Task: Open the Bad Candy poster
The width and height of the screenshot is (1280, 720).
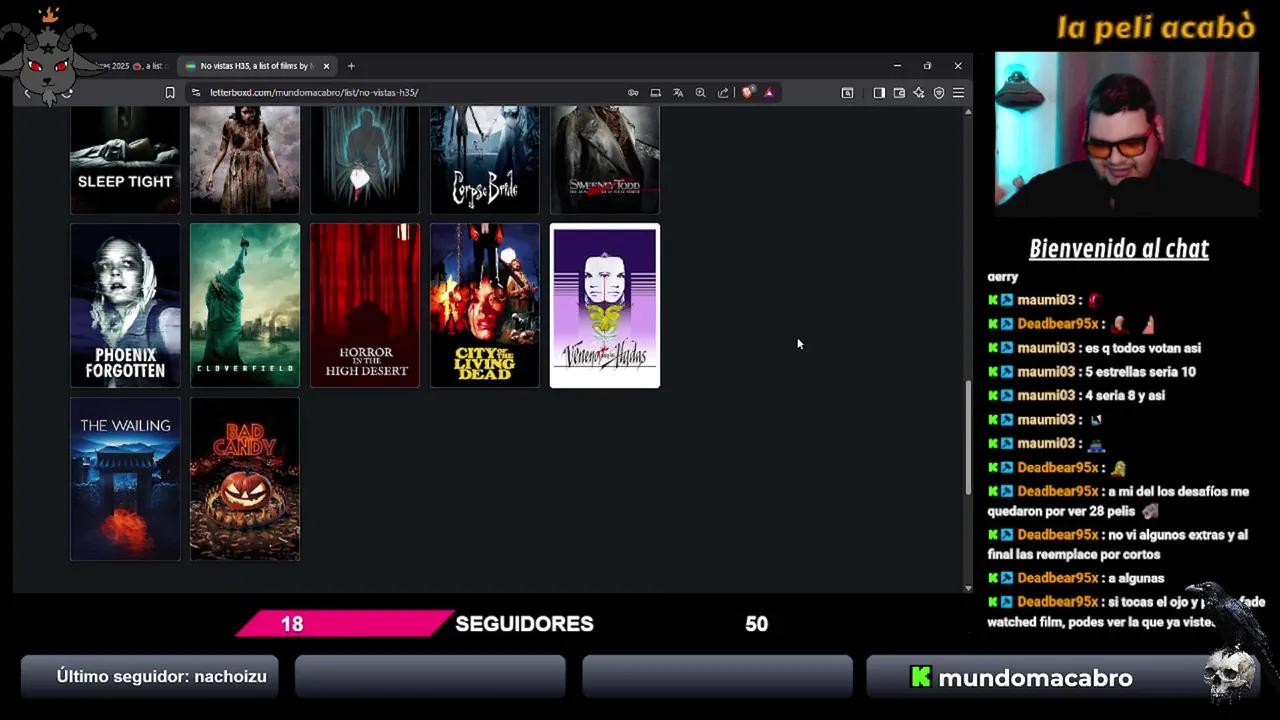Action: pyautogui.click(x=245, y=479)
